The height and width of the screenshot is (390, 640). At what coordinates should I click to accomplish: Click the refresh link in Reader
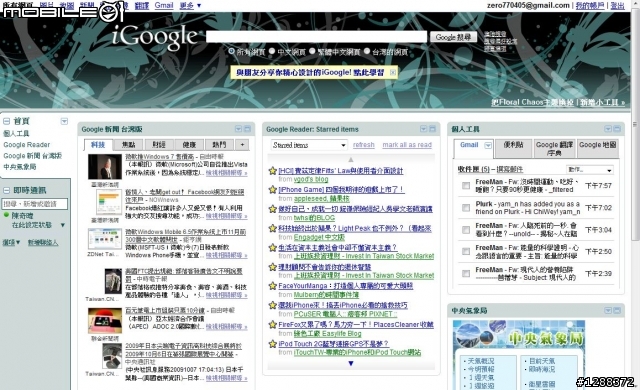pyautogui.click(x=363, y=145)
